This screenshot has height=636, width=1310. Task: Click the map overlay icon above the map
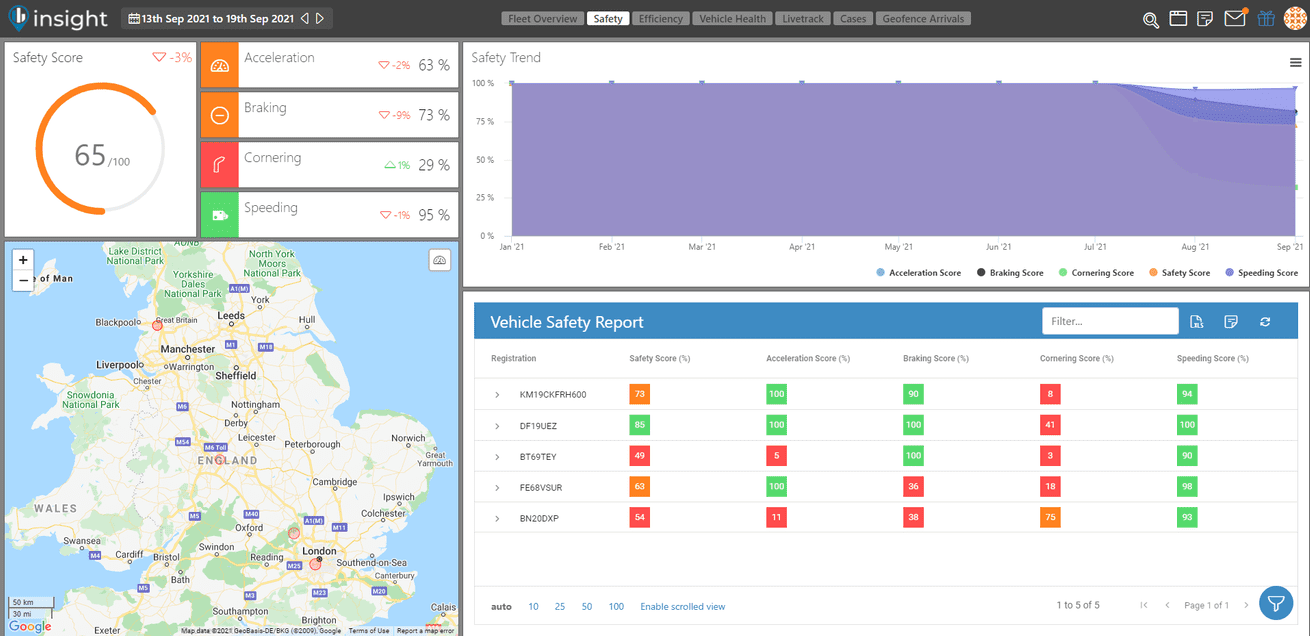pos(439,259)
